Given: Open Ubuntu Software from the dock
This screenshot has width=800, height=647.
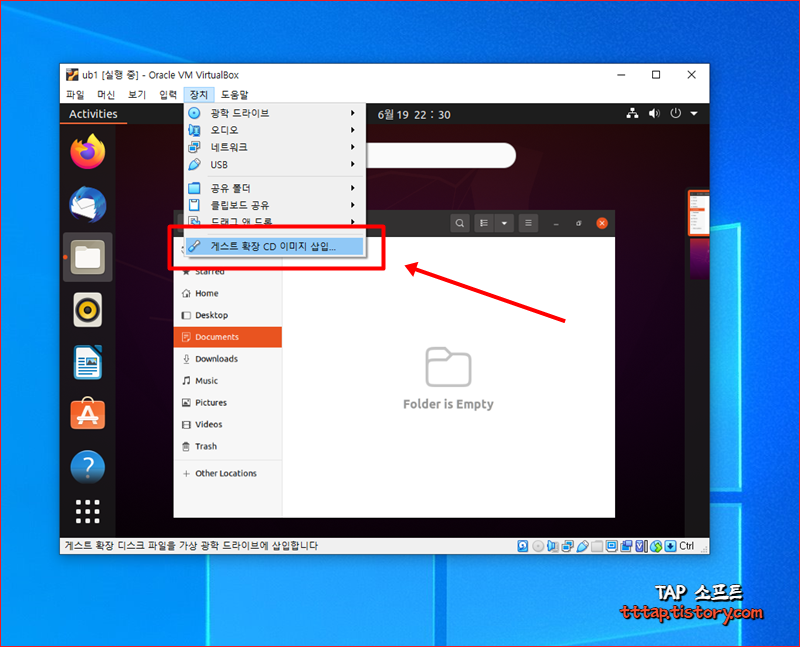Looking at the screenshot, I should point(88,414).
